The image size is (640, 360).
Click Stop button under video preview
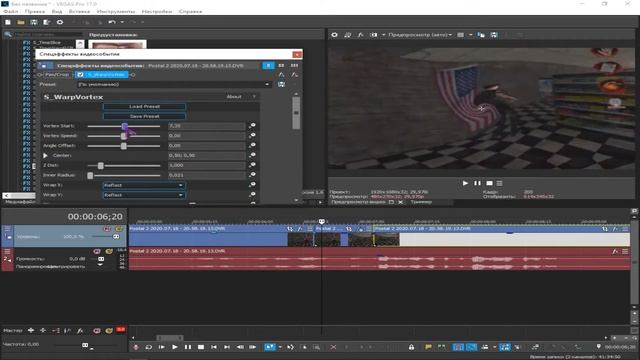pos(489,183)
